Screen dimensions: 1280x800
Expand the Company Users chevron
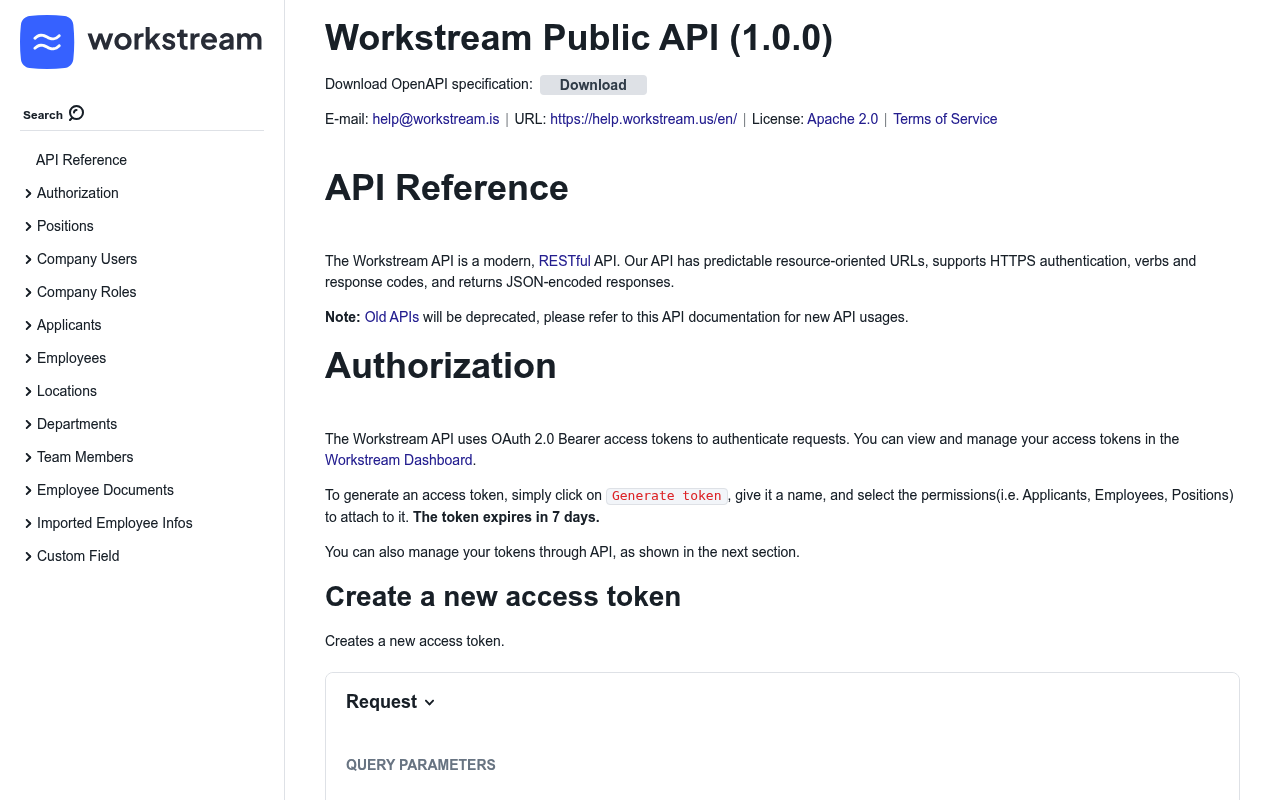pos(28,260)
